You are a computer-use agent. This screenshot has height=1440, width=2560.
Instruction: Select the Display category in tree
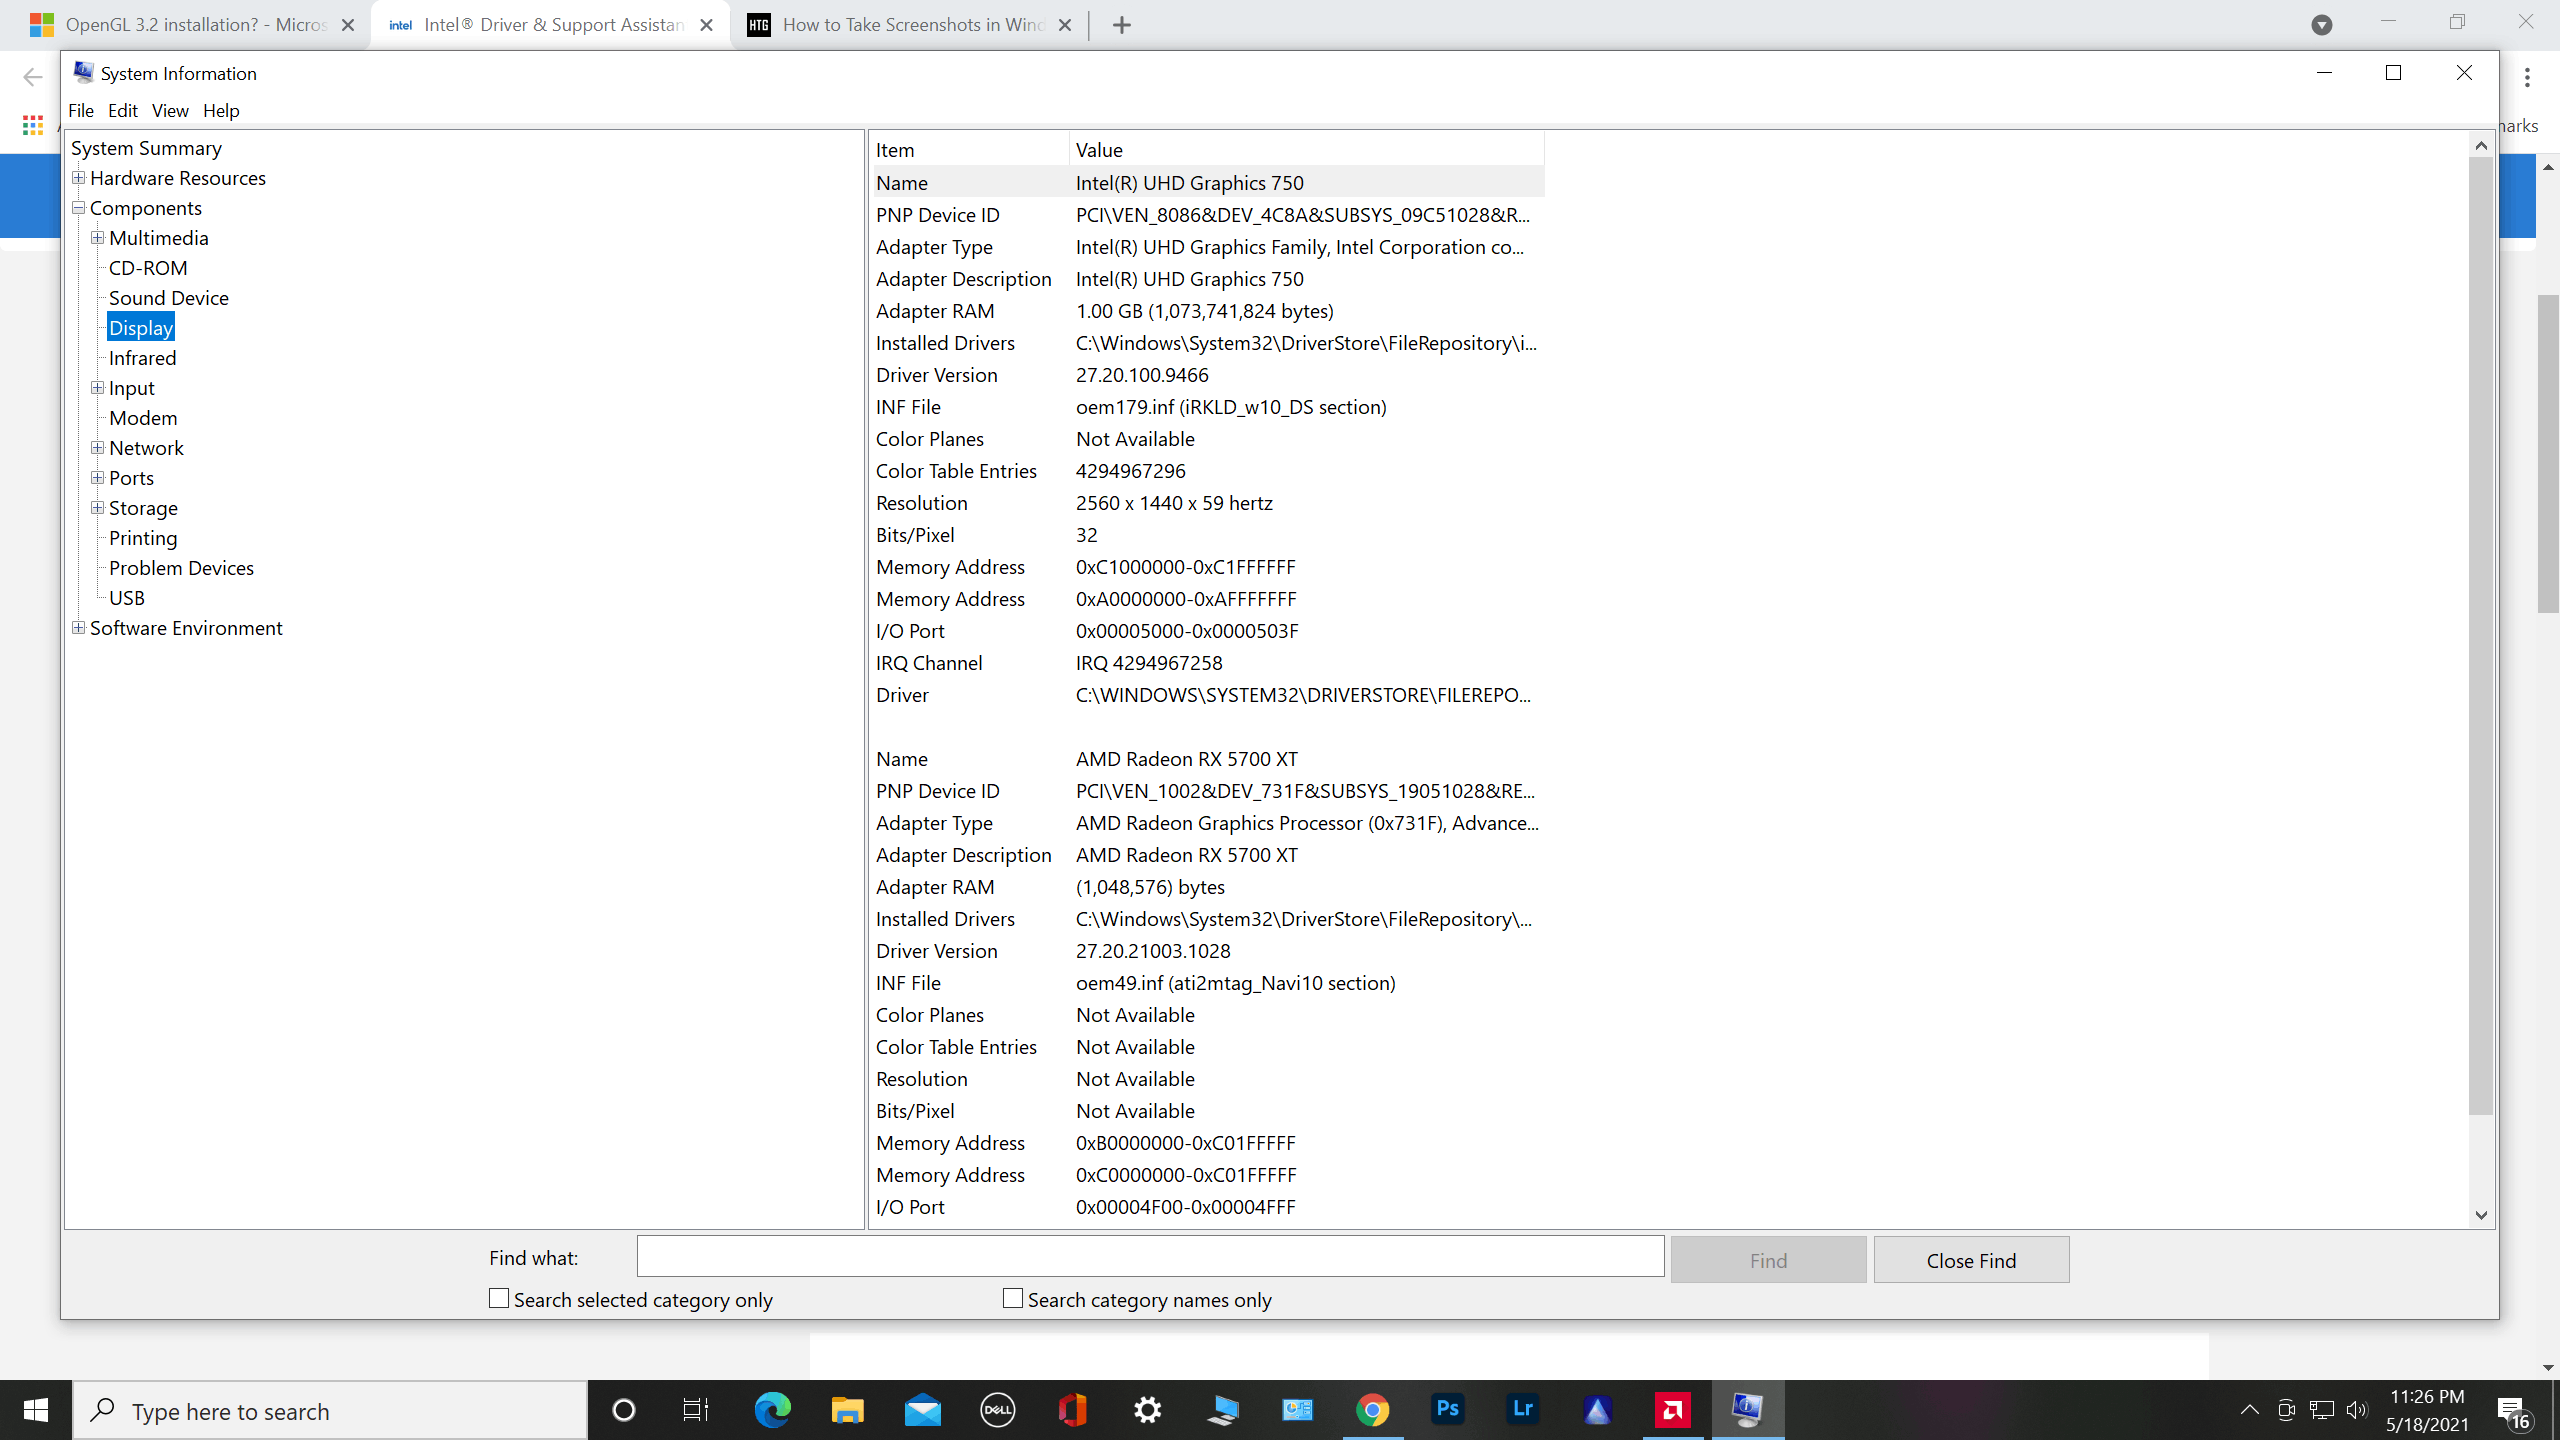(x=141, y=327)
